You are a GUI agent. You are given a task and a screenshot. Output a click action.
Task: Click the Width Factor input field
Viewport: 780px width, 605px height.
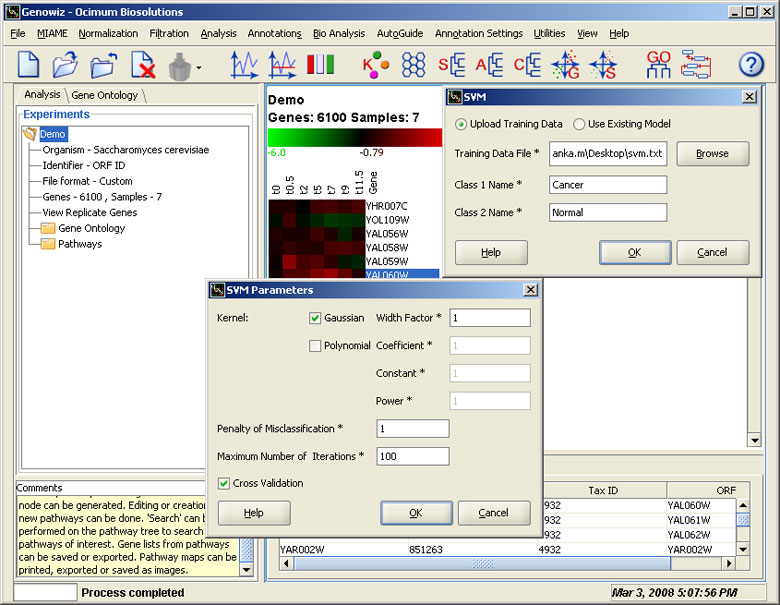pyautogui.click(x=490, y=318)
